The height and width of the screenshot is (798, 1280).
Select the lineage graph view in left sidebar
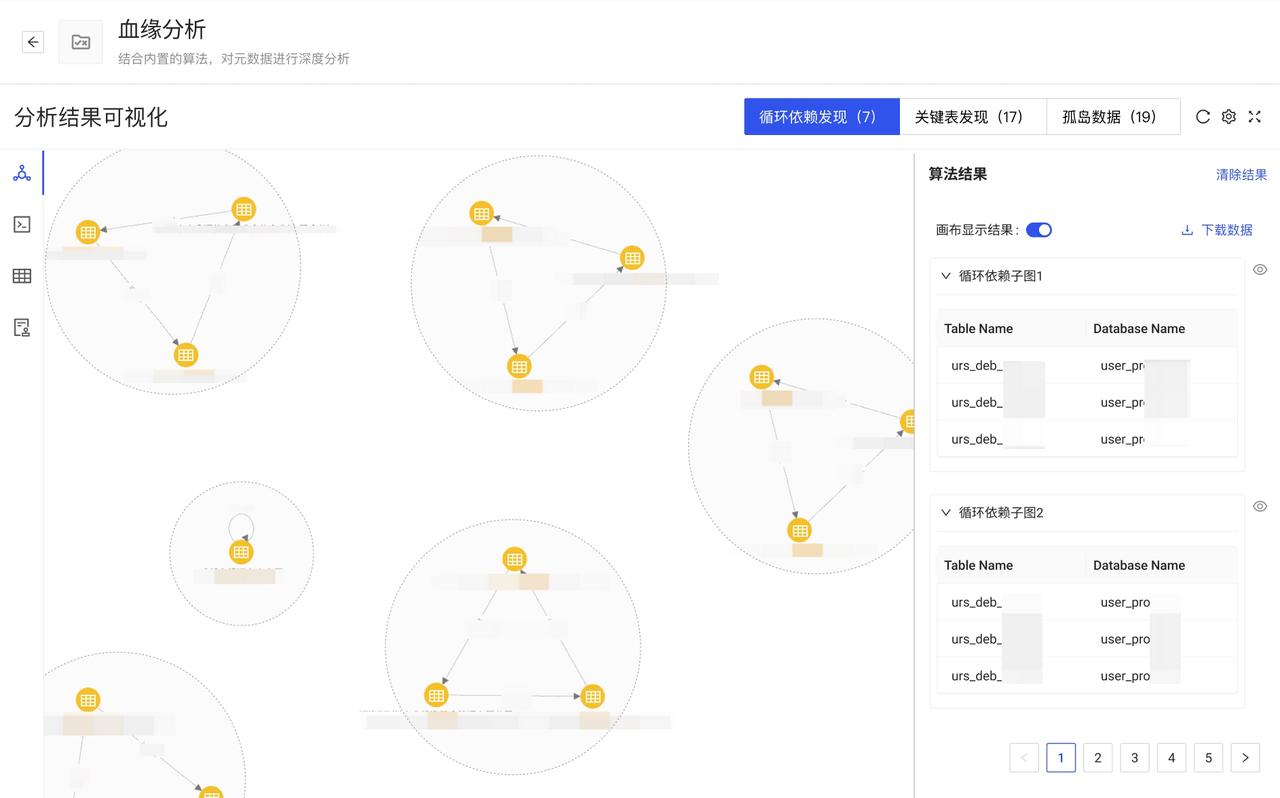[22, 172]
